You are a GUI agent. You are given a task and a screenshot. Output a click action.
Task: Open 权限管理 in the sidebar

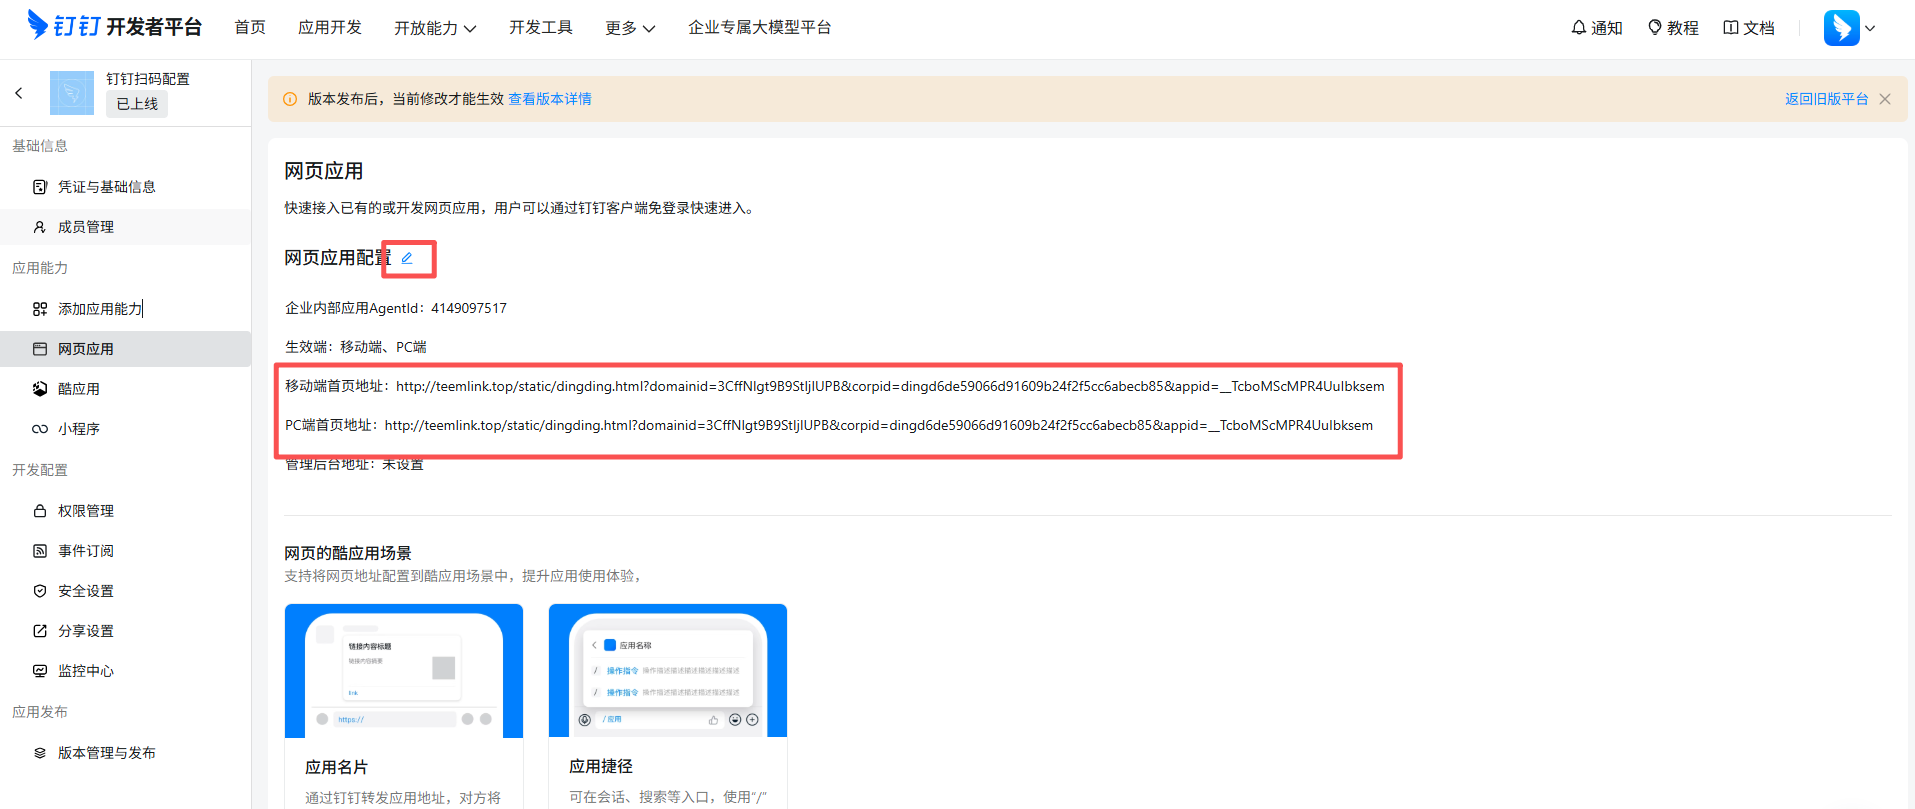(x=125, y=511)
